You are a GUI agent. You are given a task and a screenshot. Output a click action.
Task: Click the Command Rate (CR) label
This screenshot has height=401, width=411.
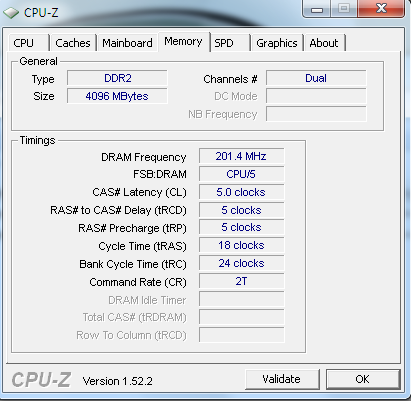138,283
